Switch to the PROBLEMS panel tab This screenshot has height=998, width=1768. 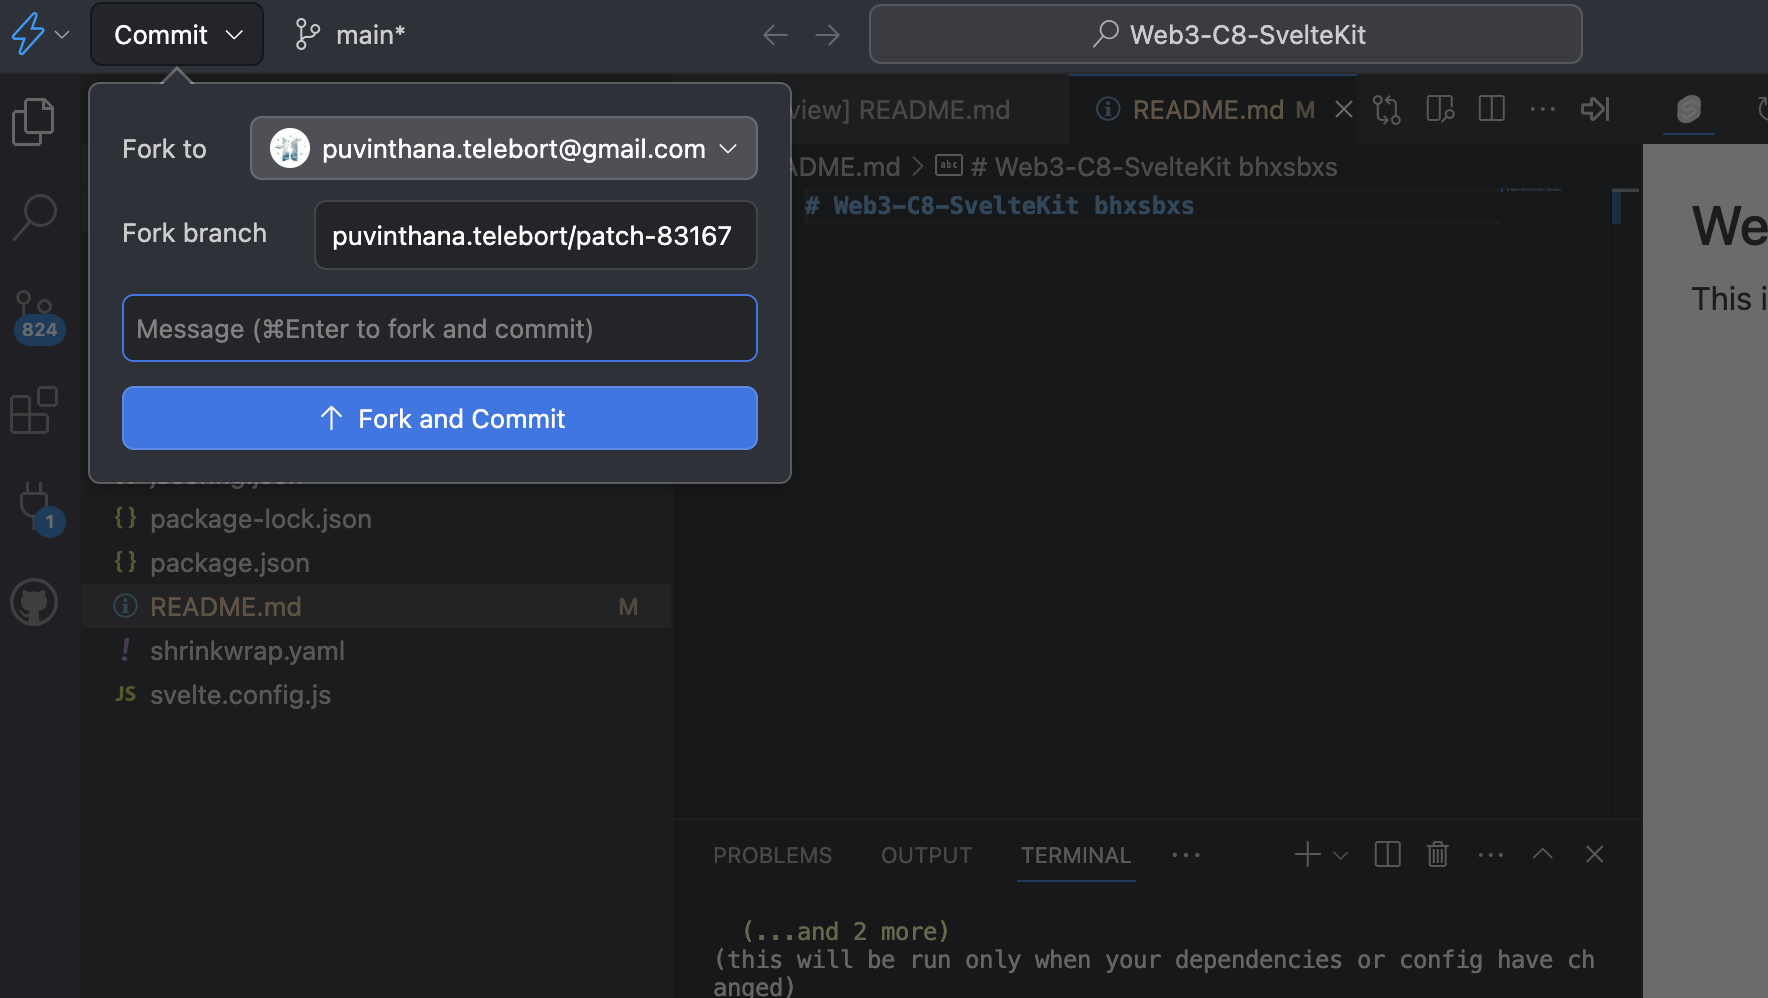tap(772, 855)
